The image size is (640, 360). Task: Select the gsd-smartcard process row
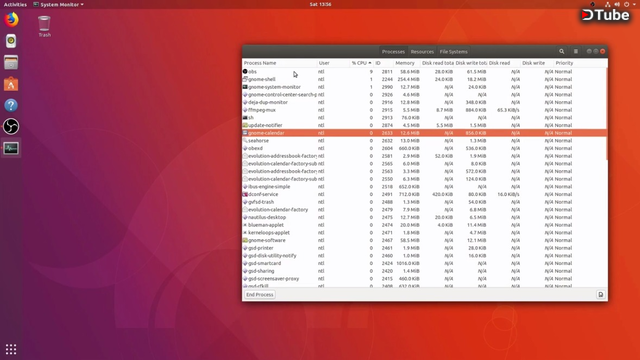coord(424,263)
